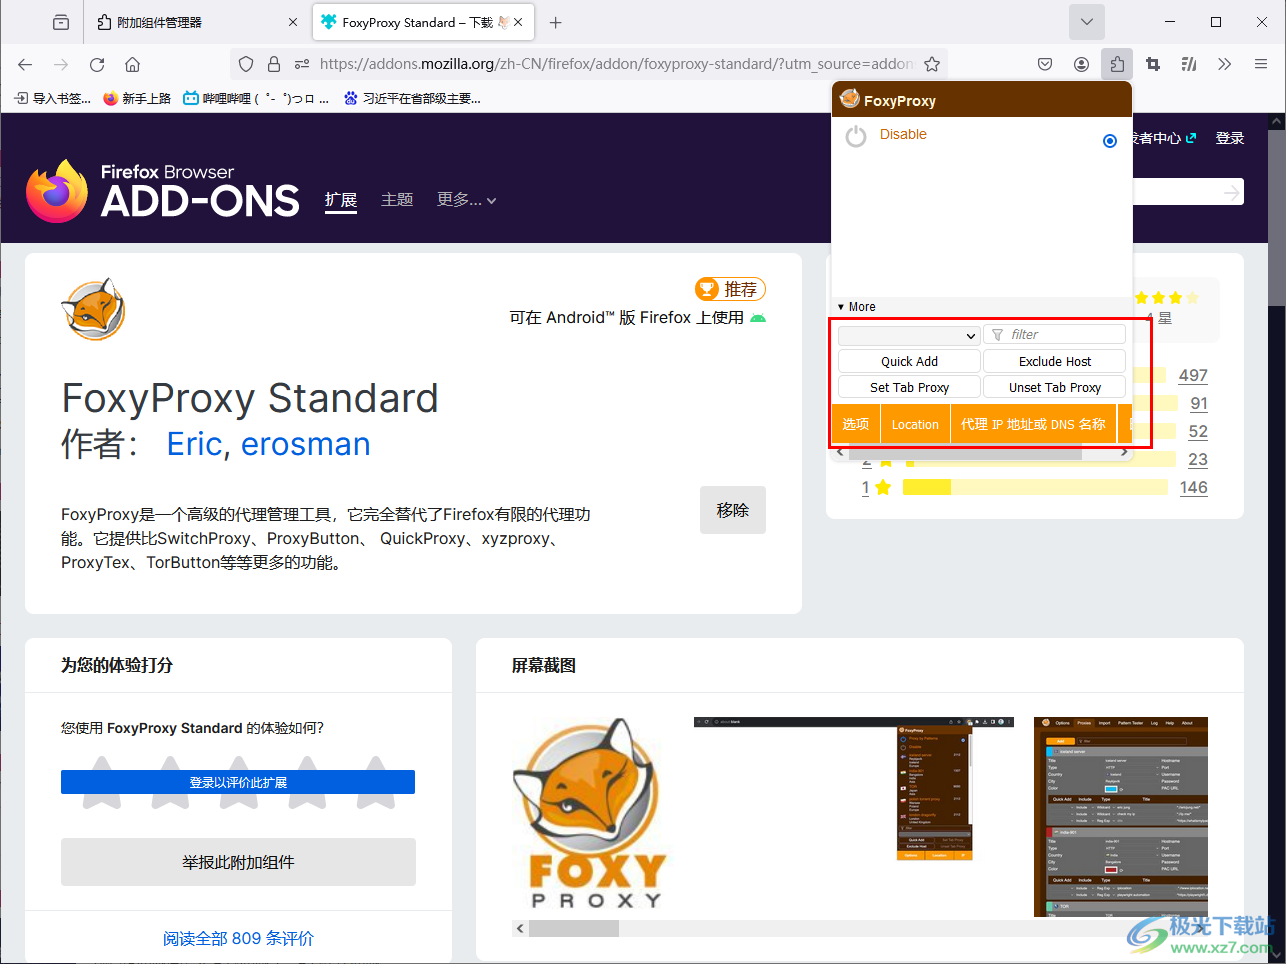The height and width of the screenshot is (964, 1286).
Task: Click the 举报此附加组件 button
Action: point(238,862)
